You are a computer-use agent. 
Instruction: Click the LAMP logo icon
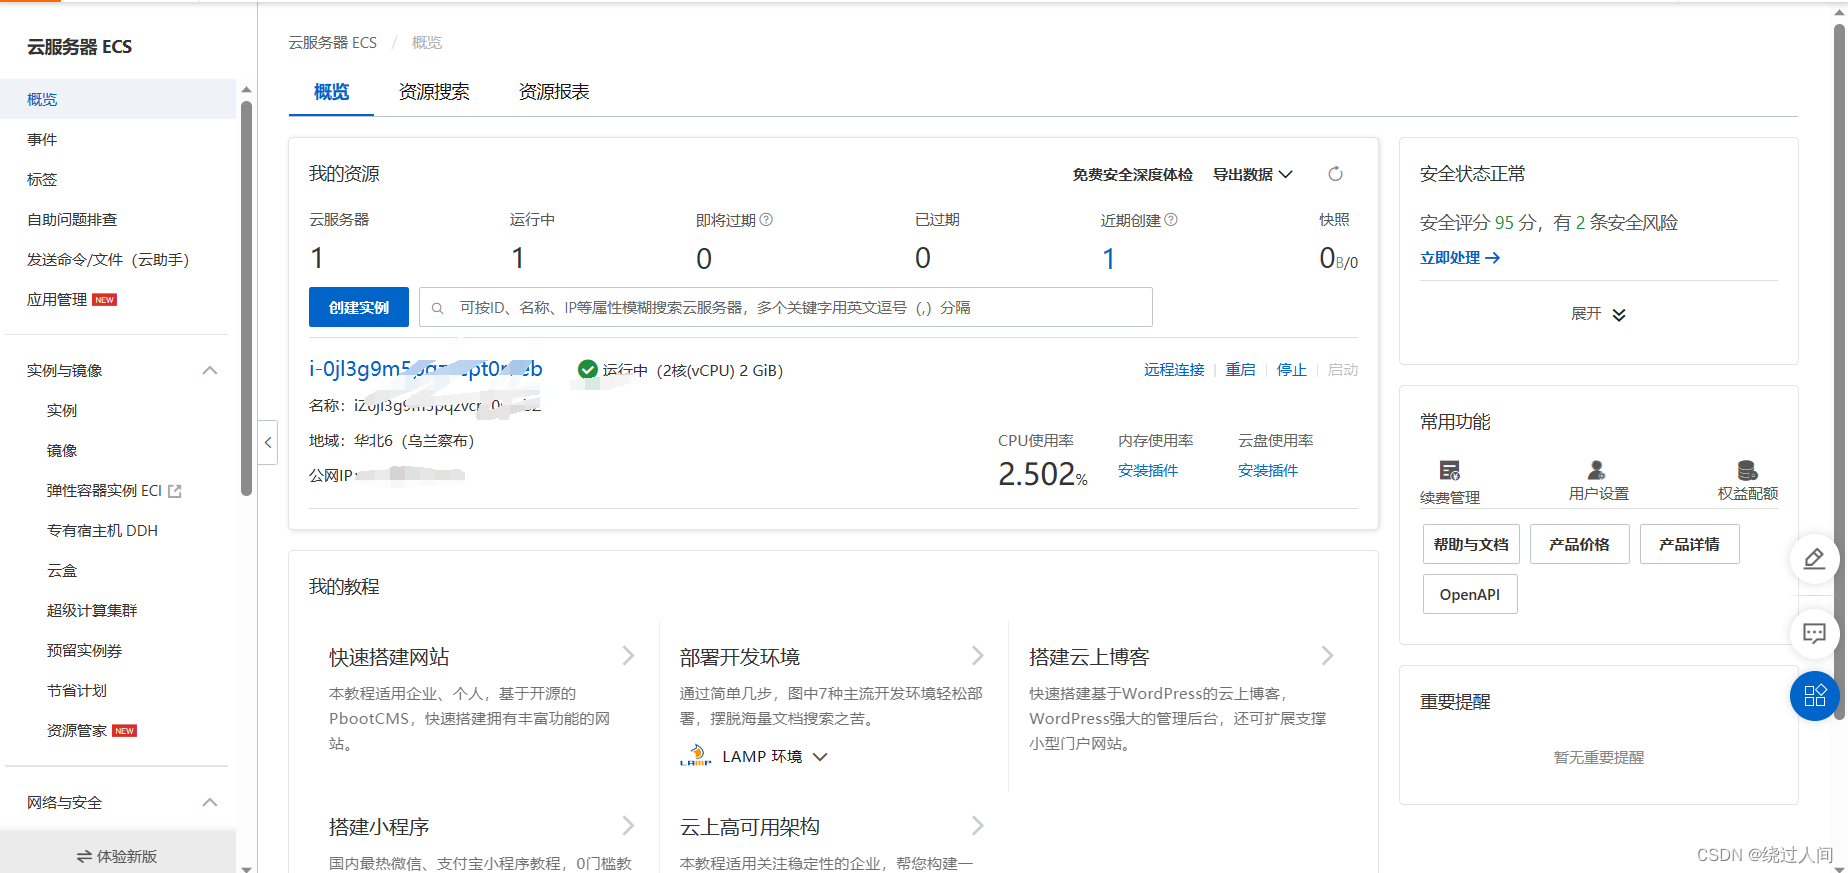click(695, 756)
